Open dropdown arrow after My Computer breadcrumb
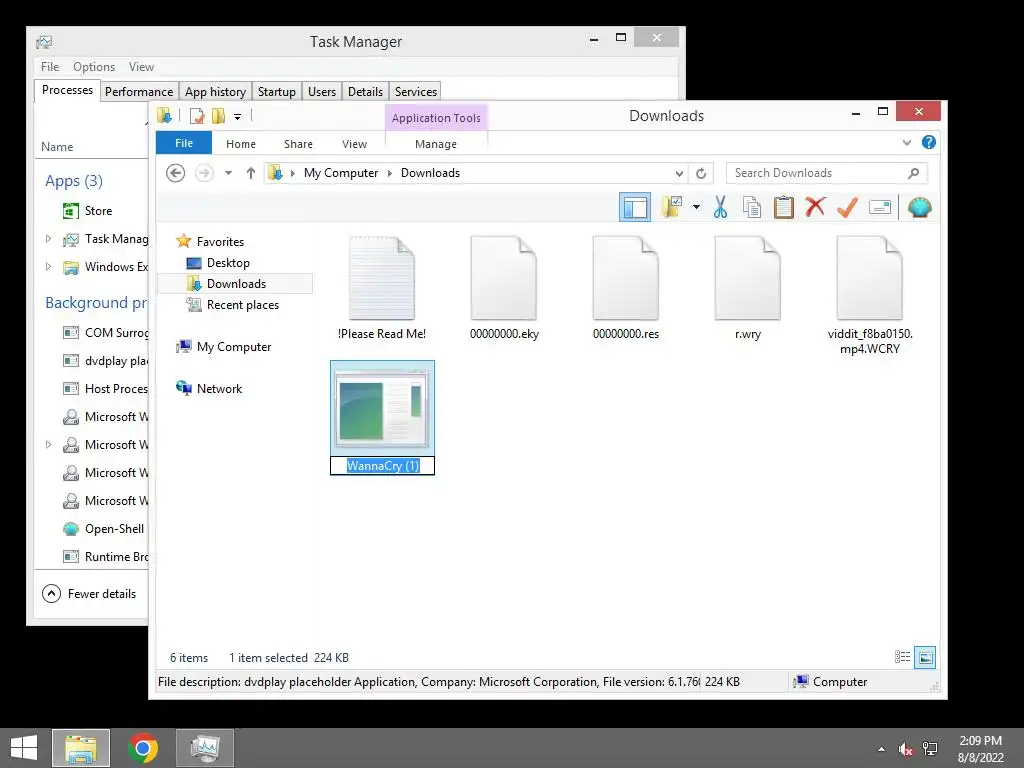Screen dimensions: 1024x768 coord(390,173)
